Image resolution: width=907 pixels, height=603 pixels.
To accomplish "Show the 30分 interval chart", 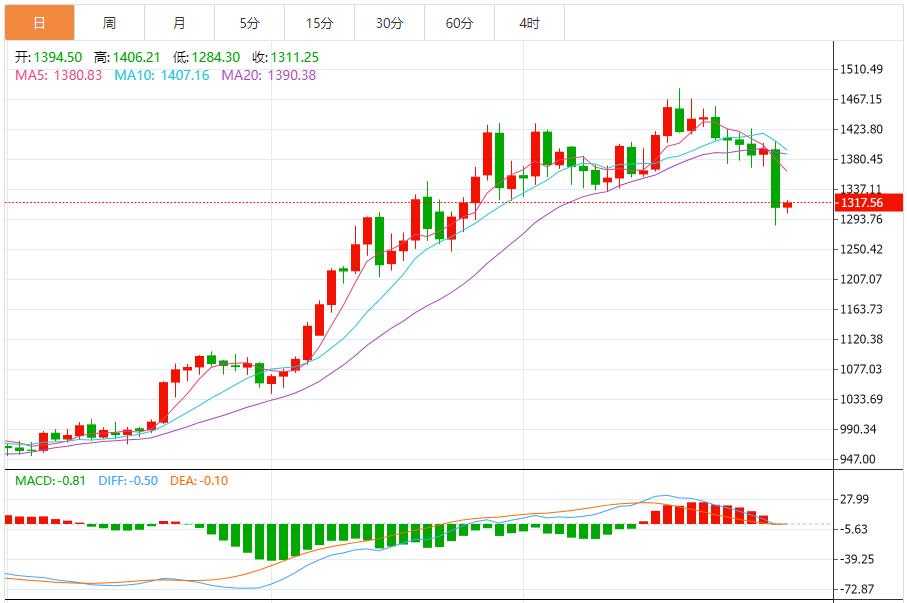I will pyautogui.click(x=389, y=22).
